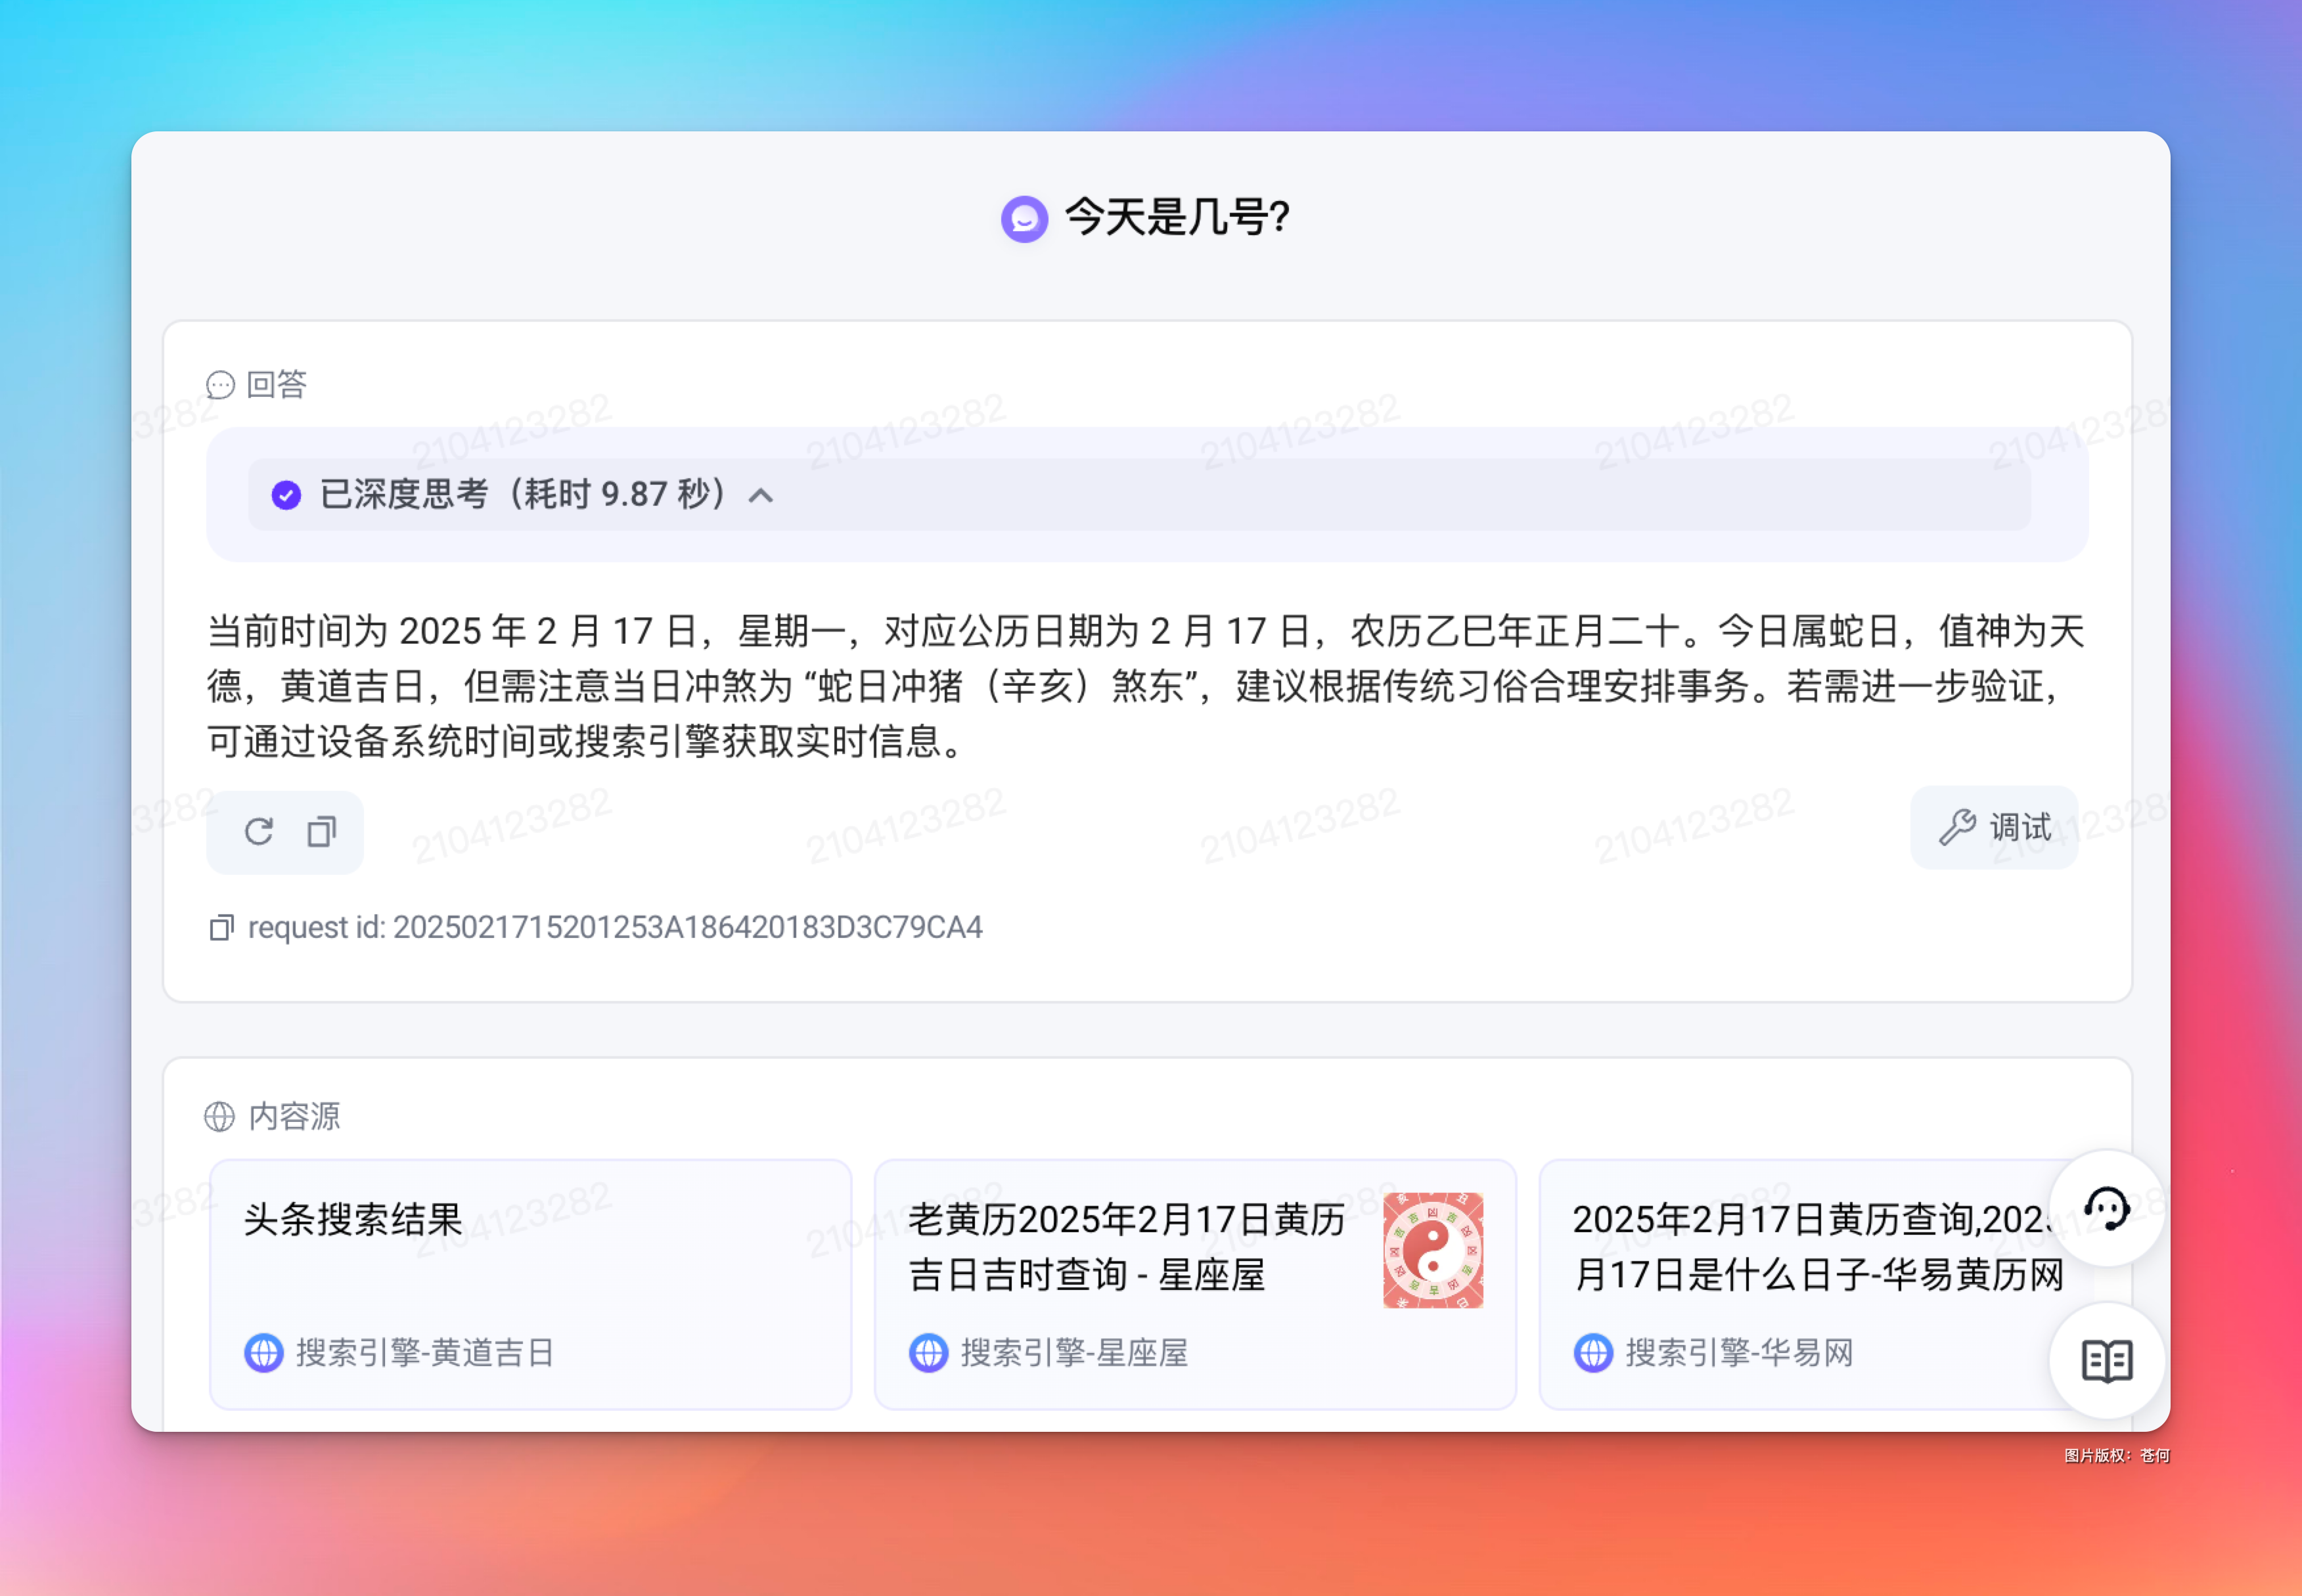Collapse the deep thinking chevron arrow

pos(761,495)
